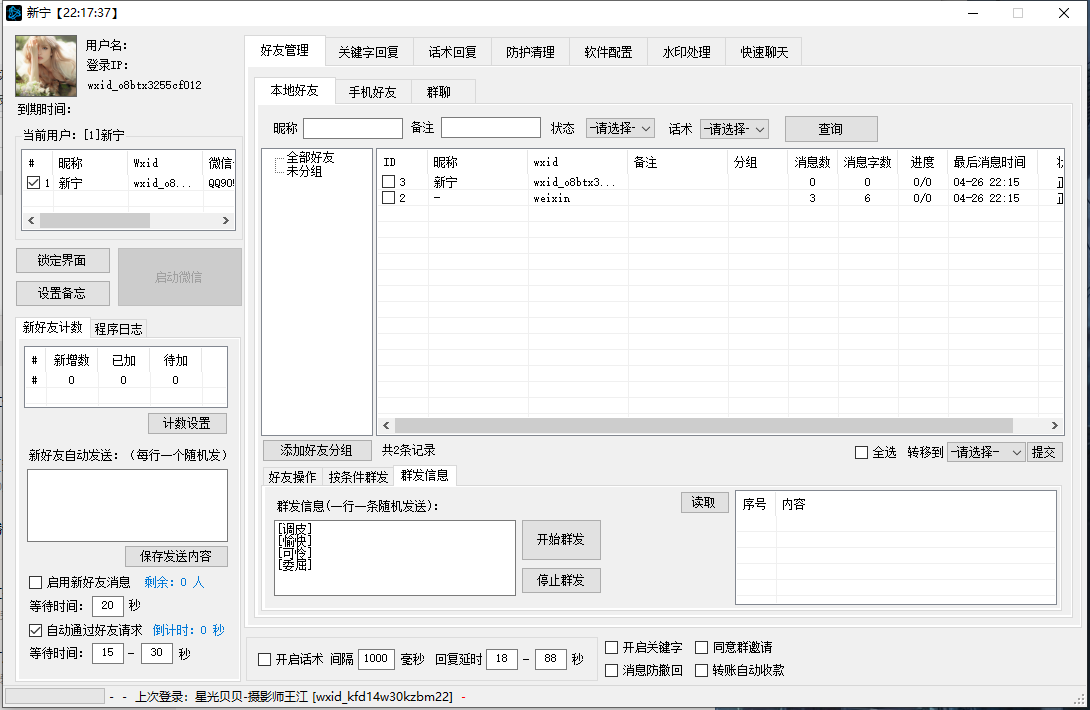Screen dimensions: 1090x710
Task: Tick checkbox for friend row ID 3
Action: [389, 181]
